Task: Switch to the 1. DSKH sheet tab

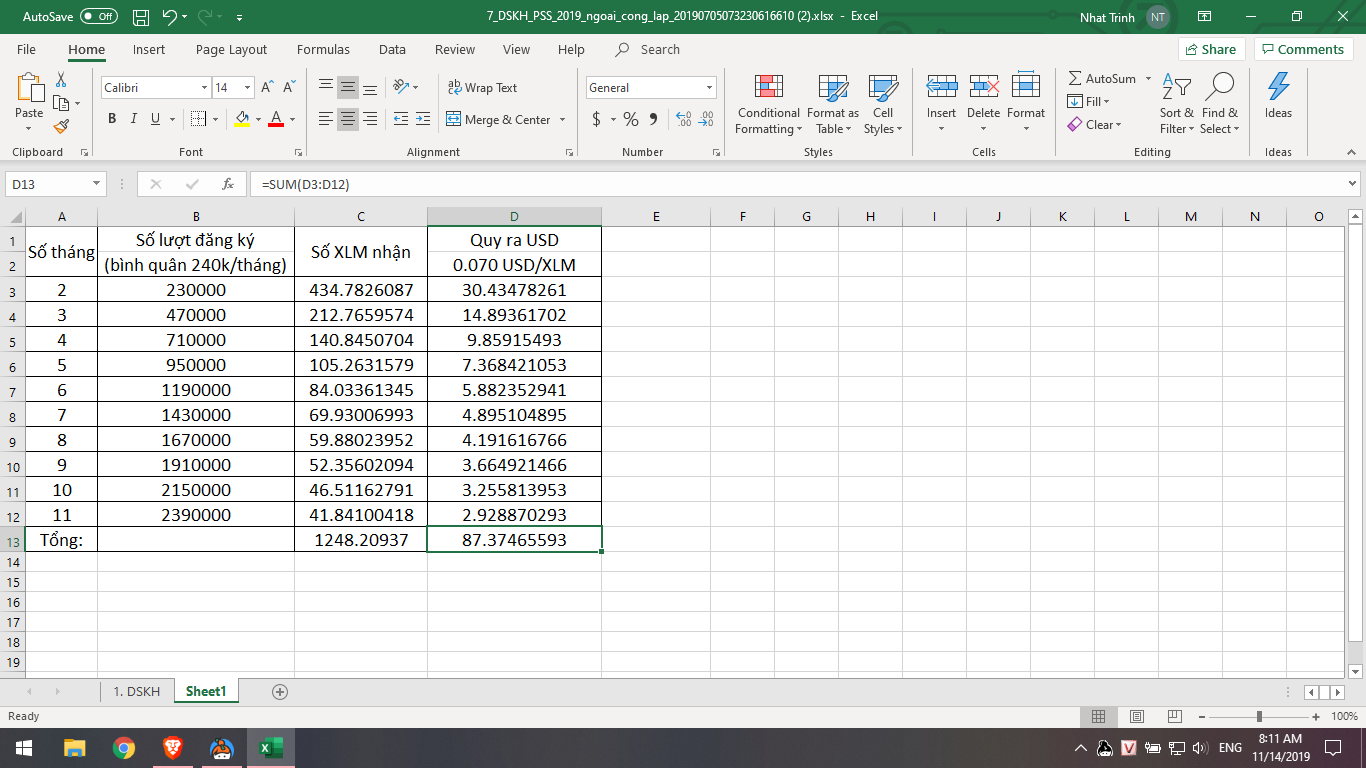Action: coord(136,691)
